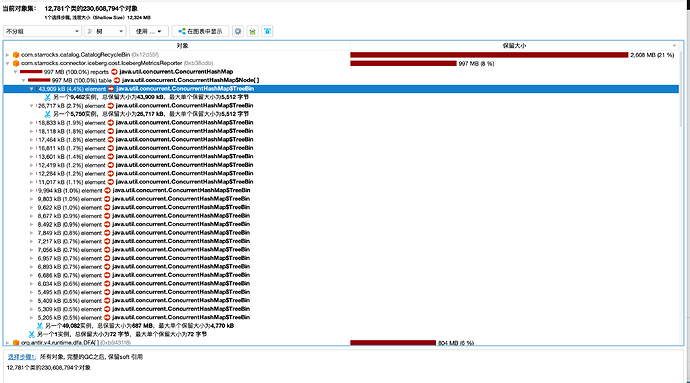Click the blue export toolbar icon
The image size is (690, 383).
(268, 31)
